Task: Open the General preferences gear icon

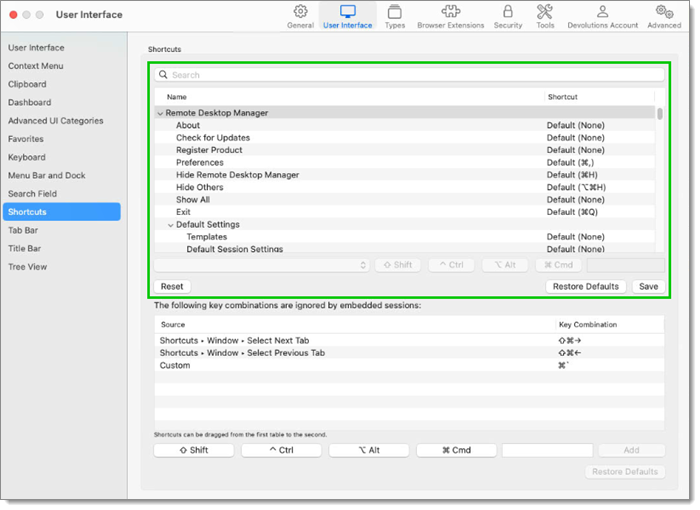Action: tap(300, 12)
